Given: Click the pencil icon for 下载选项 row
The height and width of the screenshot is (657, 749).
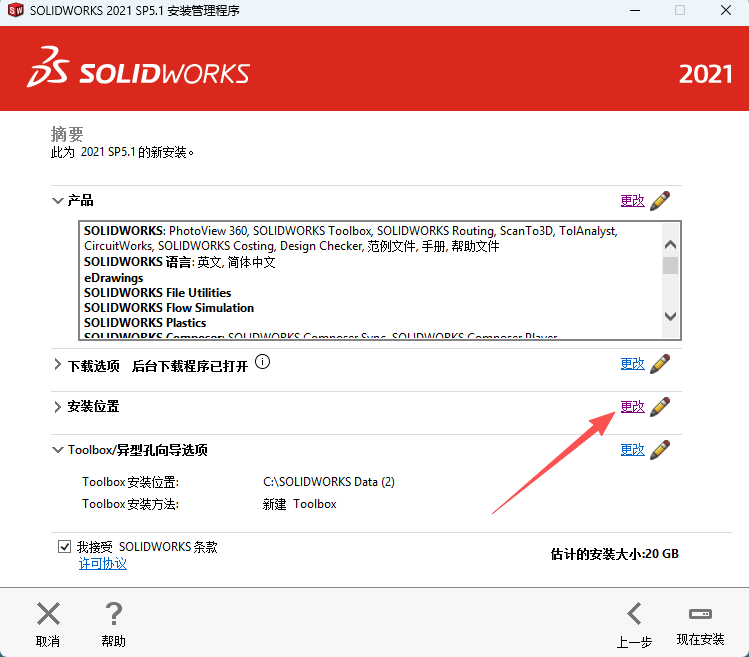Looking at the screenshot, I should (660, 364).
